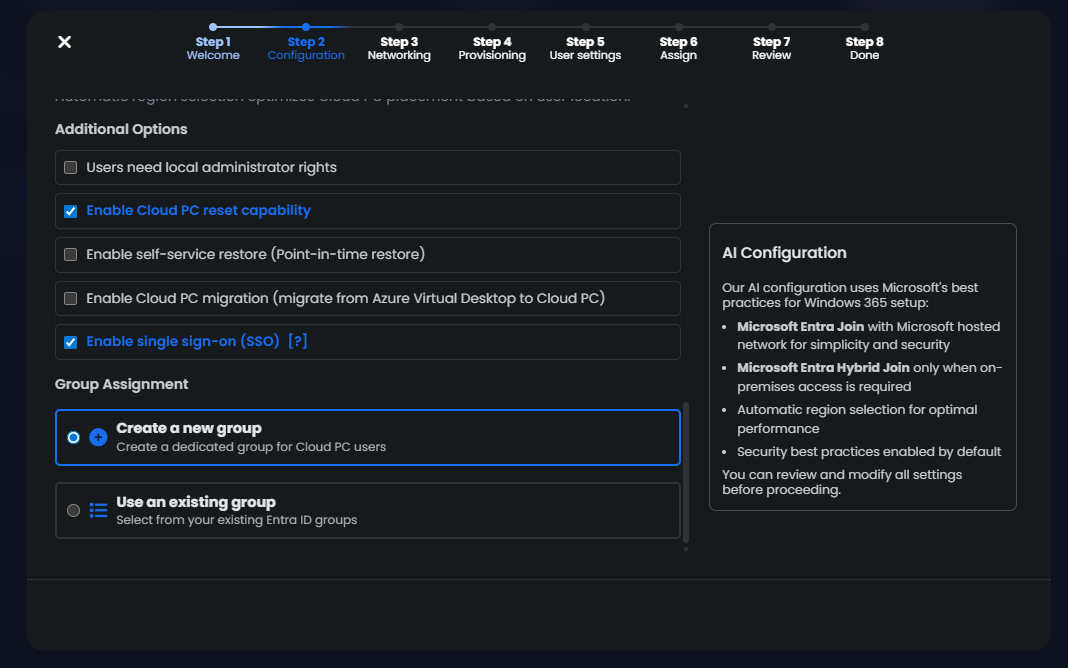Check Users need local administrator rights
This screenshot has width=1068, height=668.
(70, 168)
